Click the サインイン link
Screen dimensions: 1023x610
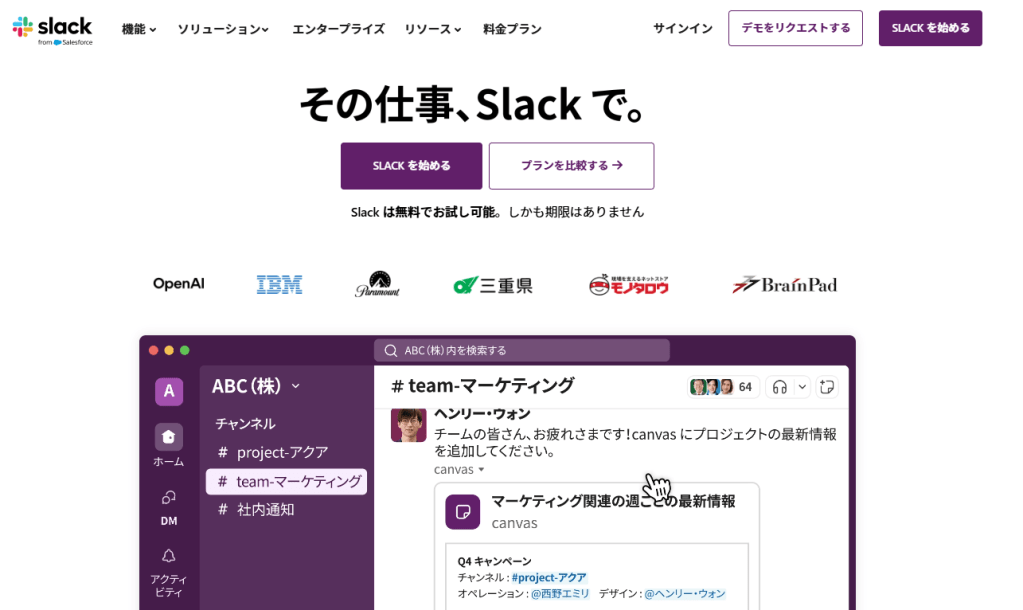click(x=682, y=28)
